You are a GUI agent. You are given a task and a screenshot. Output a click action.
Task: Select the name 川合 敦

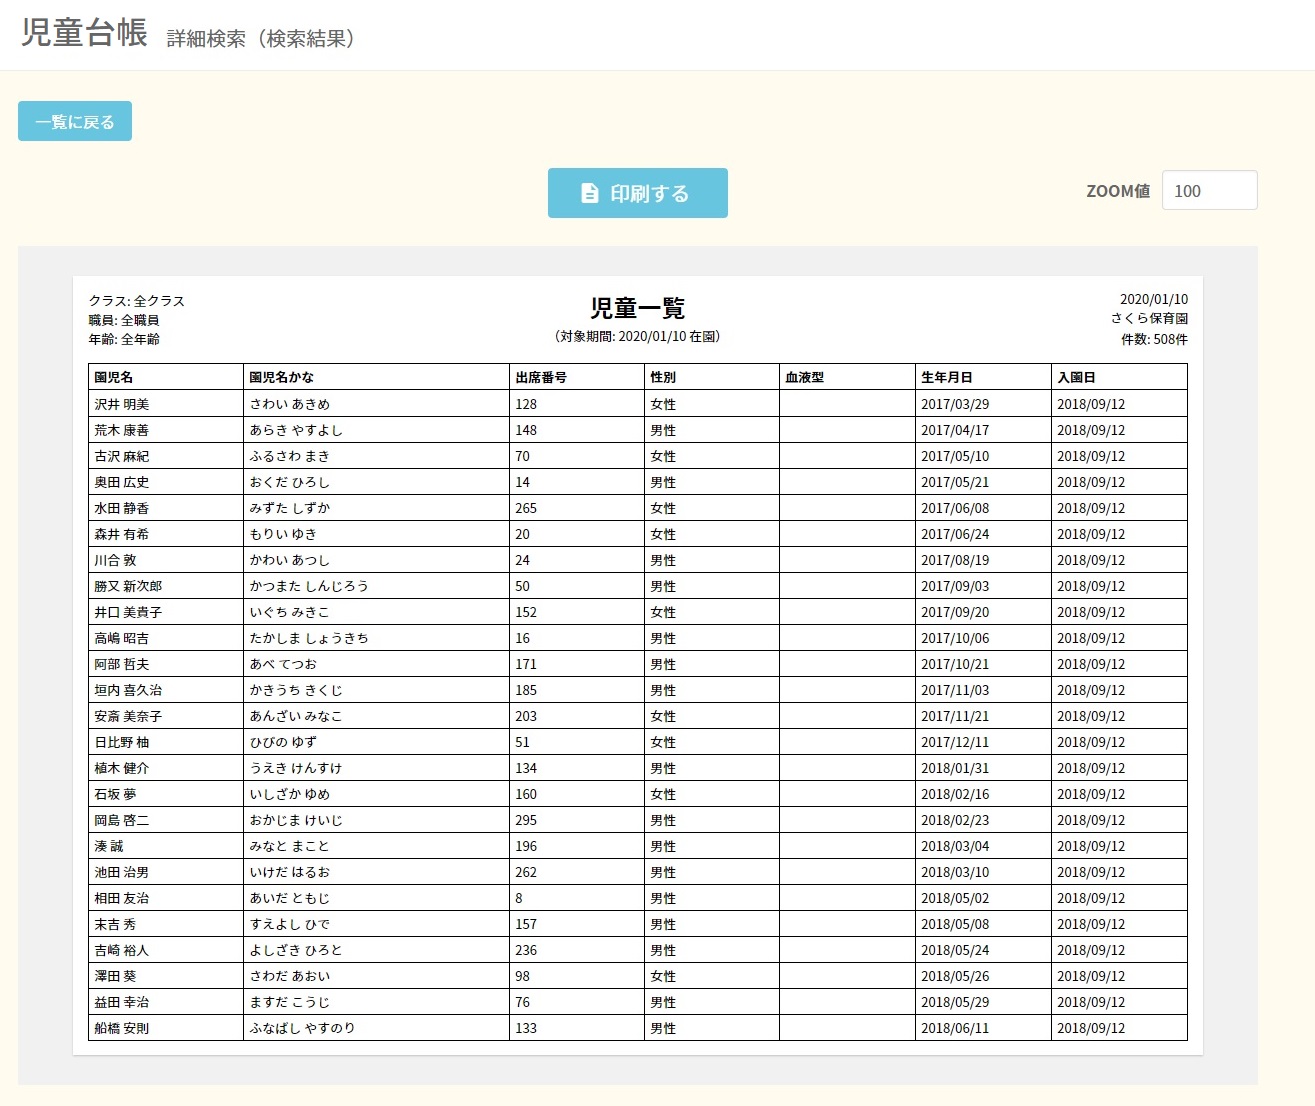click(115, 560)
